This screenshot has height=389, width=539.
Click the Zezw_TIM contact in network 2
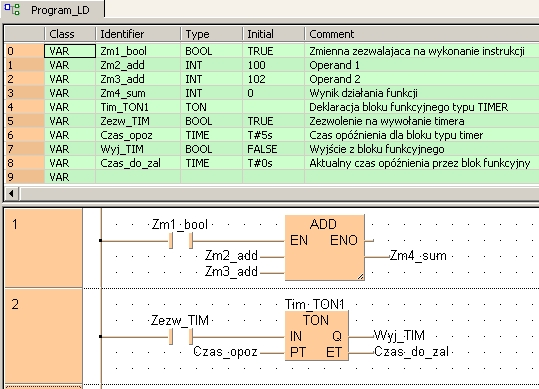[181, 337]
